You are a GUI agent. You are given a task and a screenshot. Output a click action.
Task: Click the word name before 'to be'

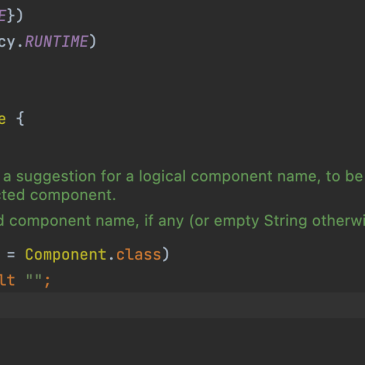pos(299,176)
